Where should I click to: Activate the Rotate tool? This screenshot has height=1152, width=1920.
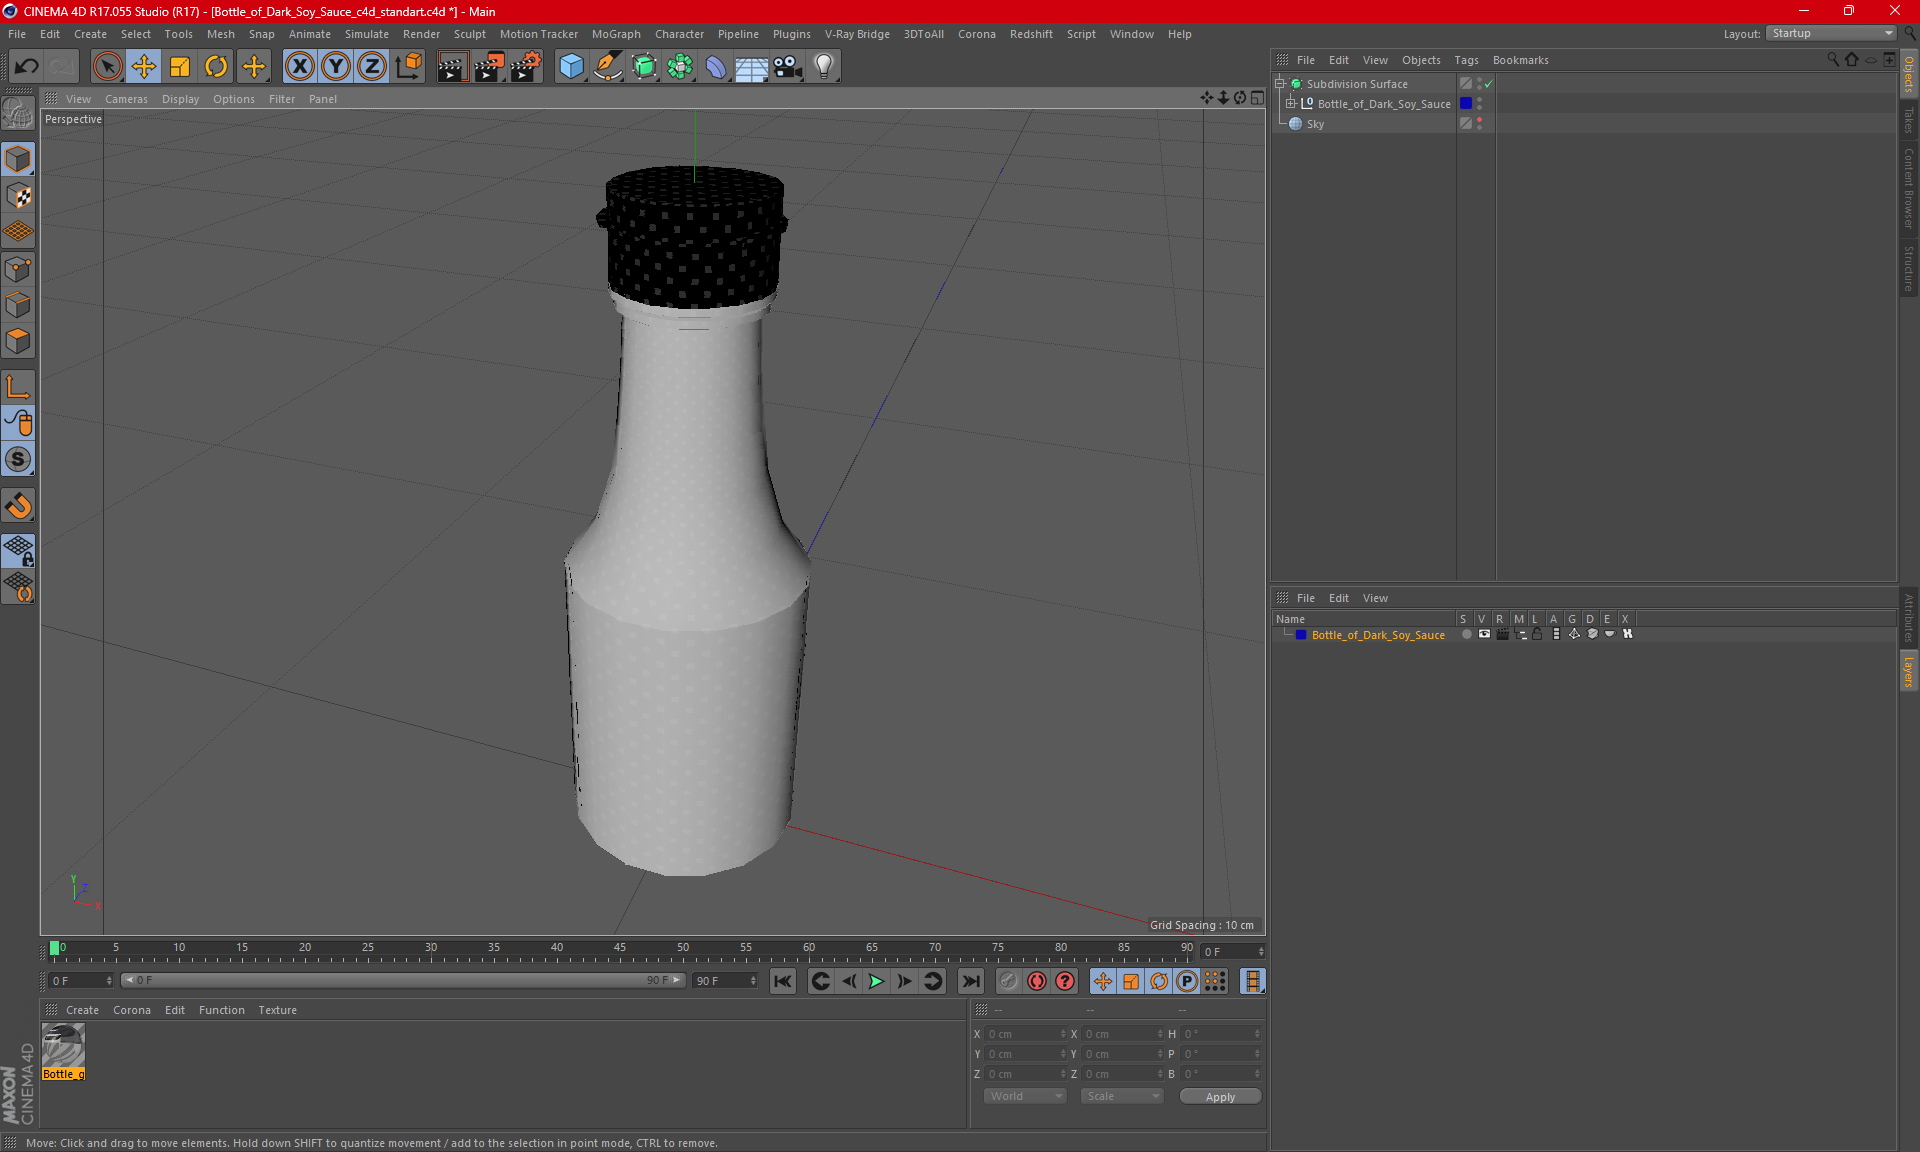216,66
